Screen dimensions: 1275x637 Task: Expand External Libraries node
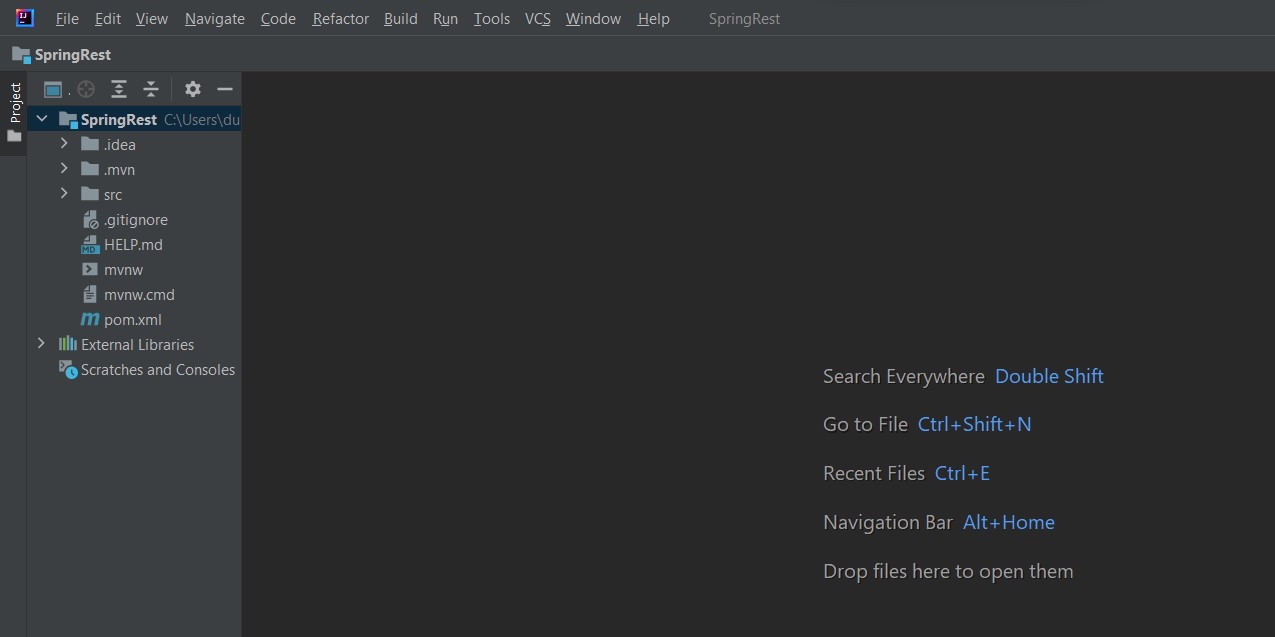(x=41, y=344)
